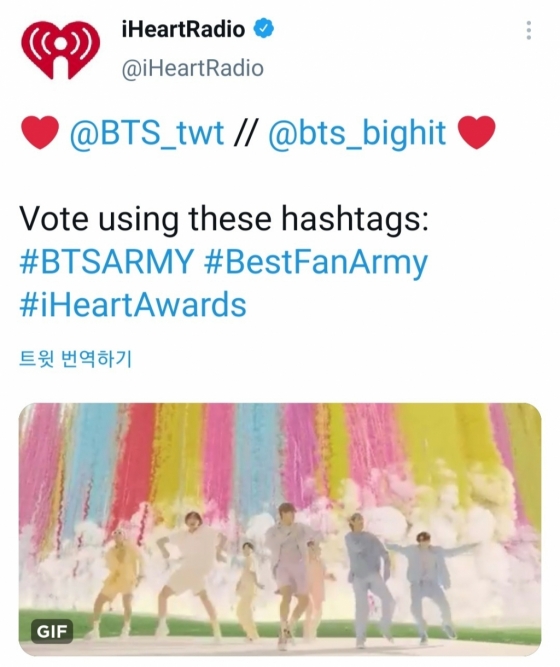Screen dimensions: 560x667
Task: Click the red heart emoji after @bts_bighit
Action: coord(477,132)
